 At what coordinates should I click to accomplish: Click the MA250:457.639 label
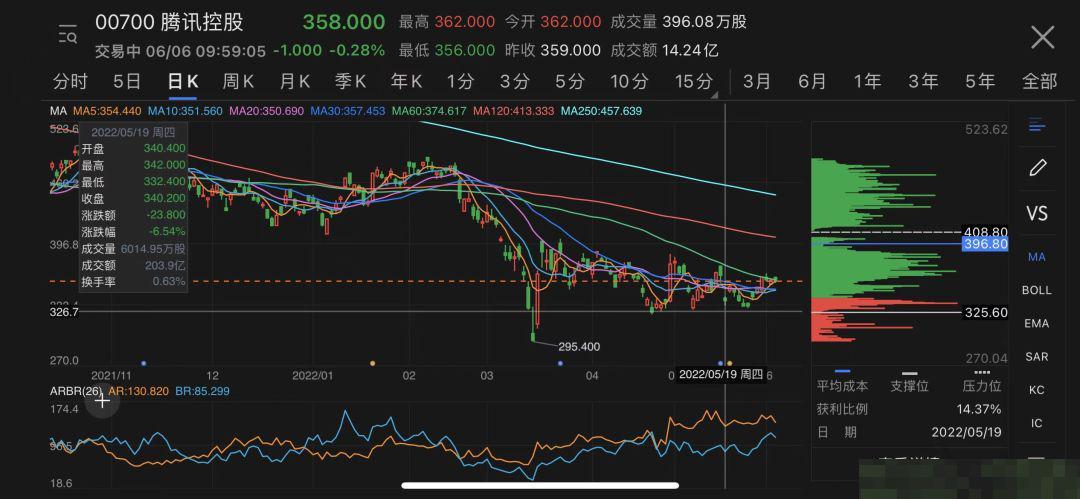(x=601, y=111)
